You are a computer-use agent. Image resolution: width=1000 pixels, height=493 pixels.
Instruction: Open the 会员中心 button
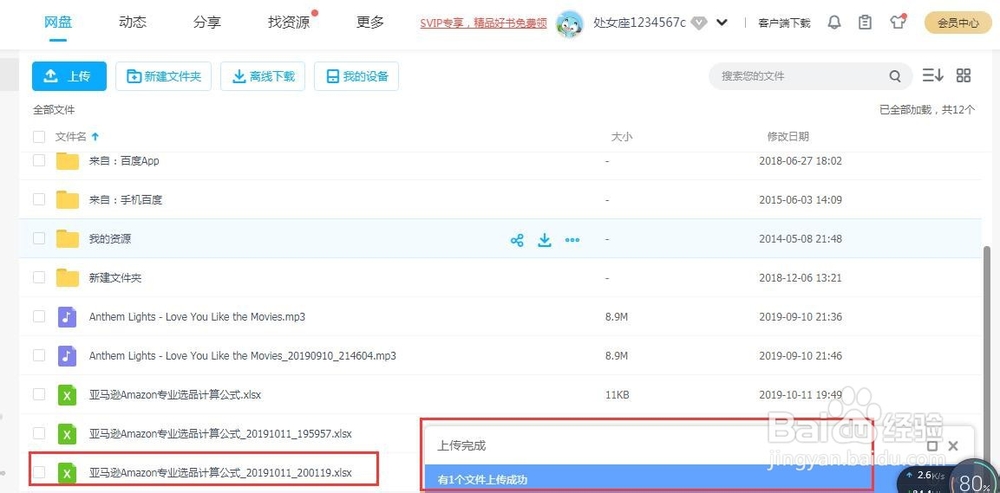(x=958, y=23)
